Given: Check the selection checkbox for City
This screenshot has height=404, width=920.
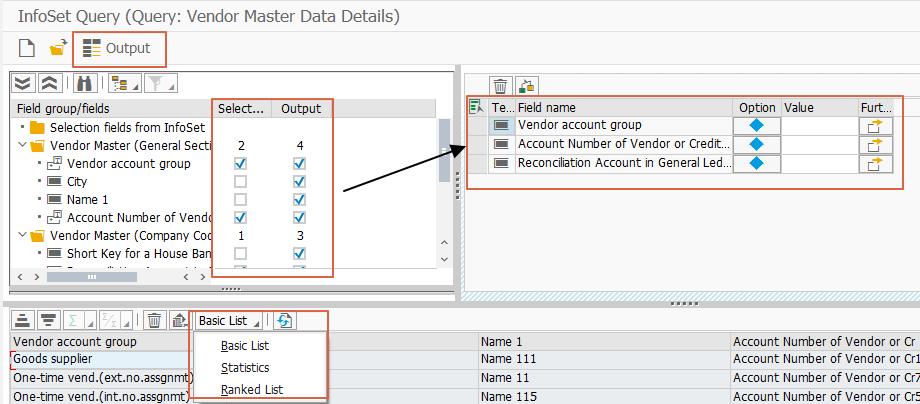Looking at the screenshot, I should click(x=240, y=181).
